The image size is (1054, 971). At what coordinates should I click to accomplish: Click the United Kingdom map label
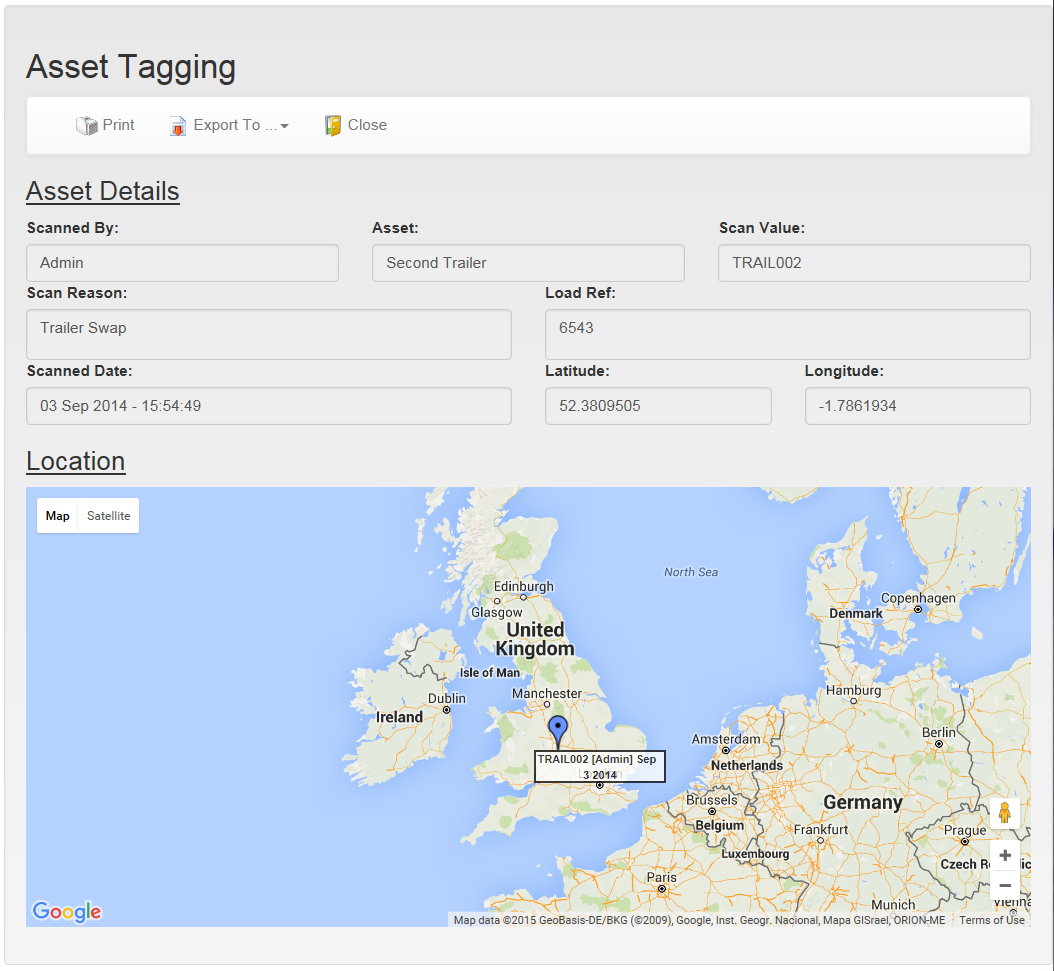[535, 639]
